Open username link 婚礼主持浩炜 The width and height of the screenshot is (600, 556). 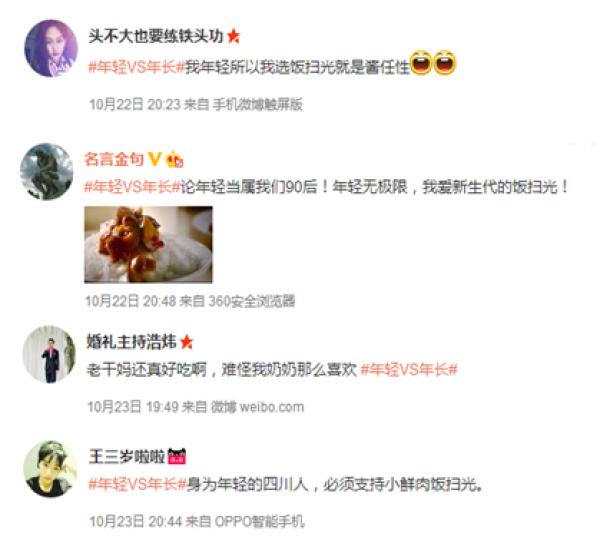pos(132,342)
